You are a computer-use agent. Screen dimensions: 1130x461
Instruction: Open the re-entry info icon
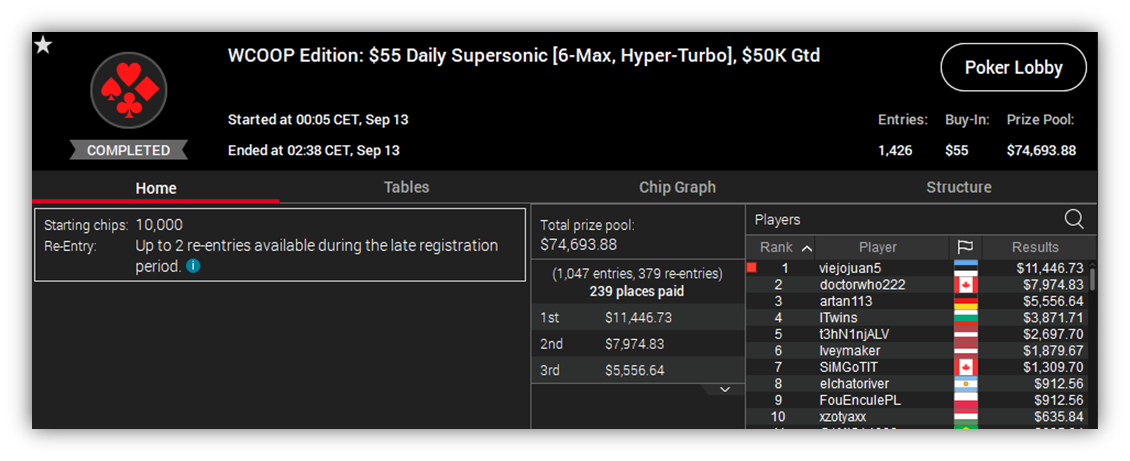tap(192, 266)
